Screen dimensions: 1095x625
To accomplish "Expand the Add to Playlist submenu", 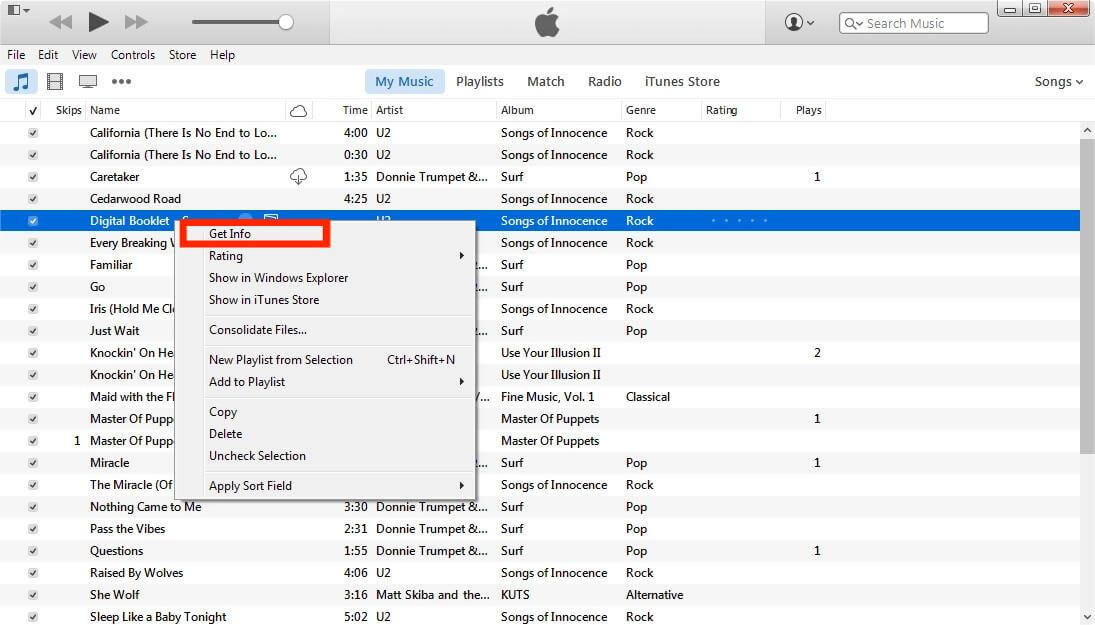I will point(337,382).
